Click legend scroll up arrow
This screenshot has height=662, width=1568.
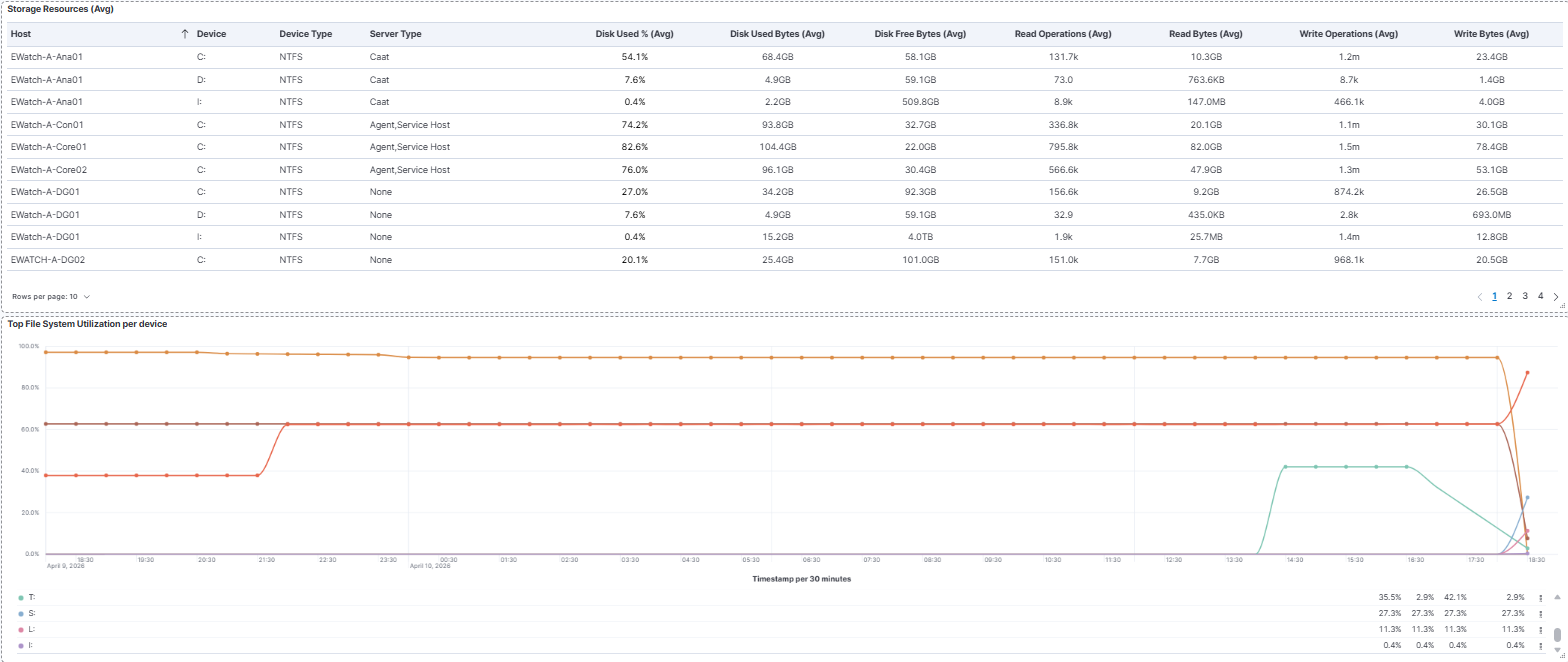pyautogui.click(x=1557, y=596)
